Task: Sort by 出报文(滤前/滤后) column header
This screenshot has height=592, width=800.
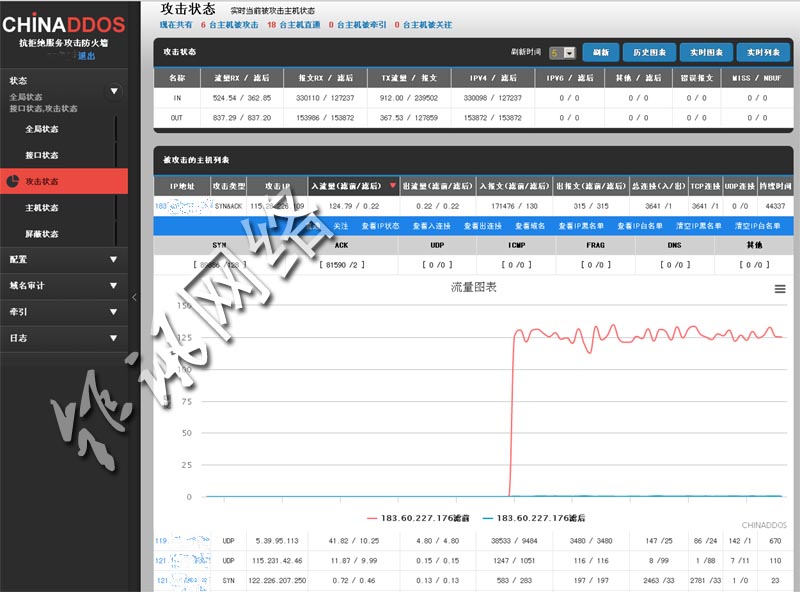Action: pos(591,186)
